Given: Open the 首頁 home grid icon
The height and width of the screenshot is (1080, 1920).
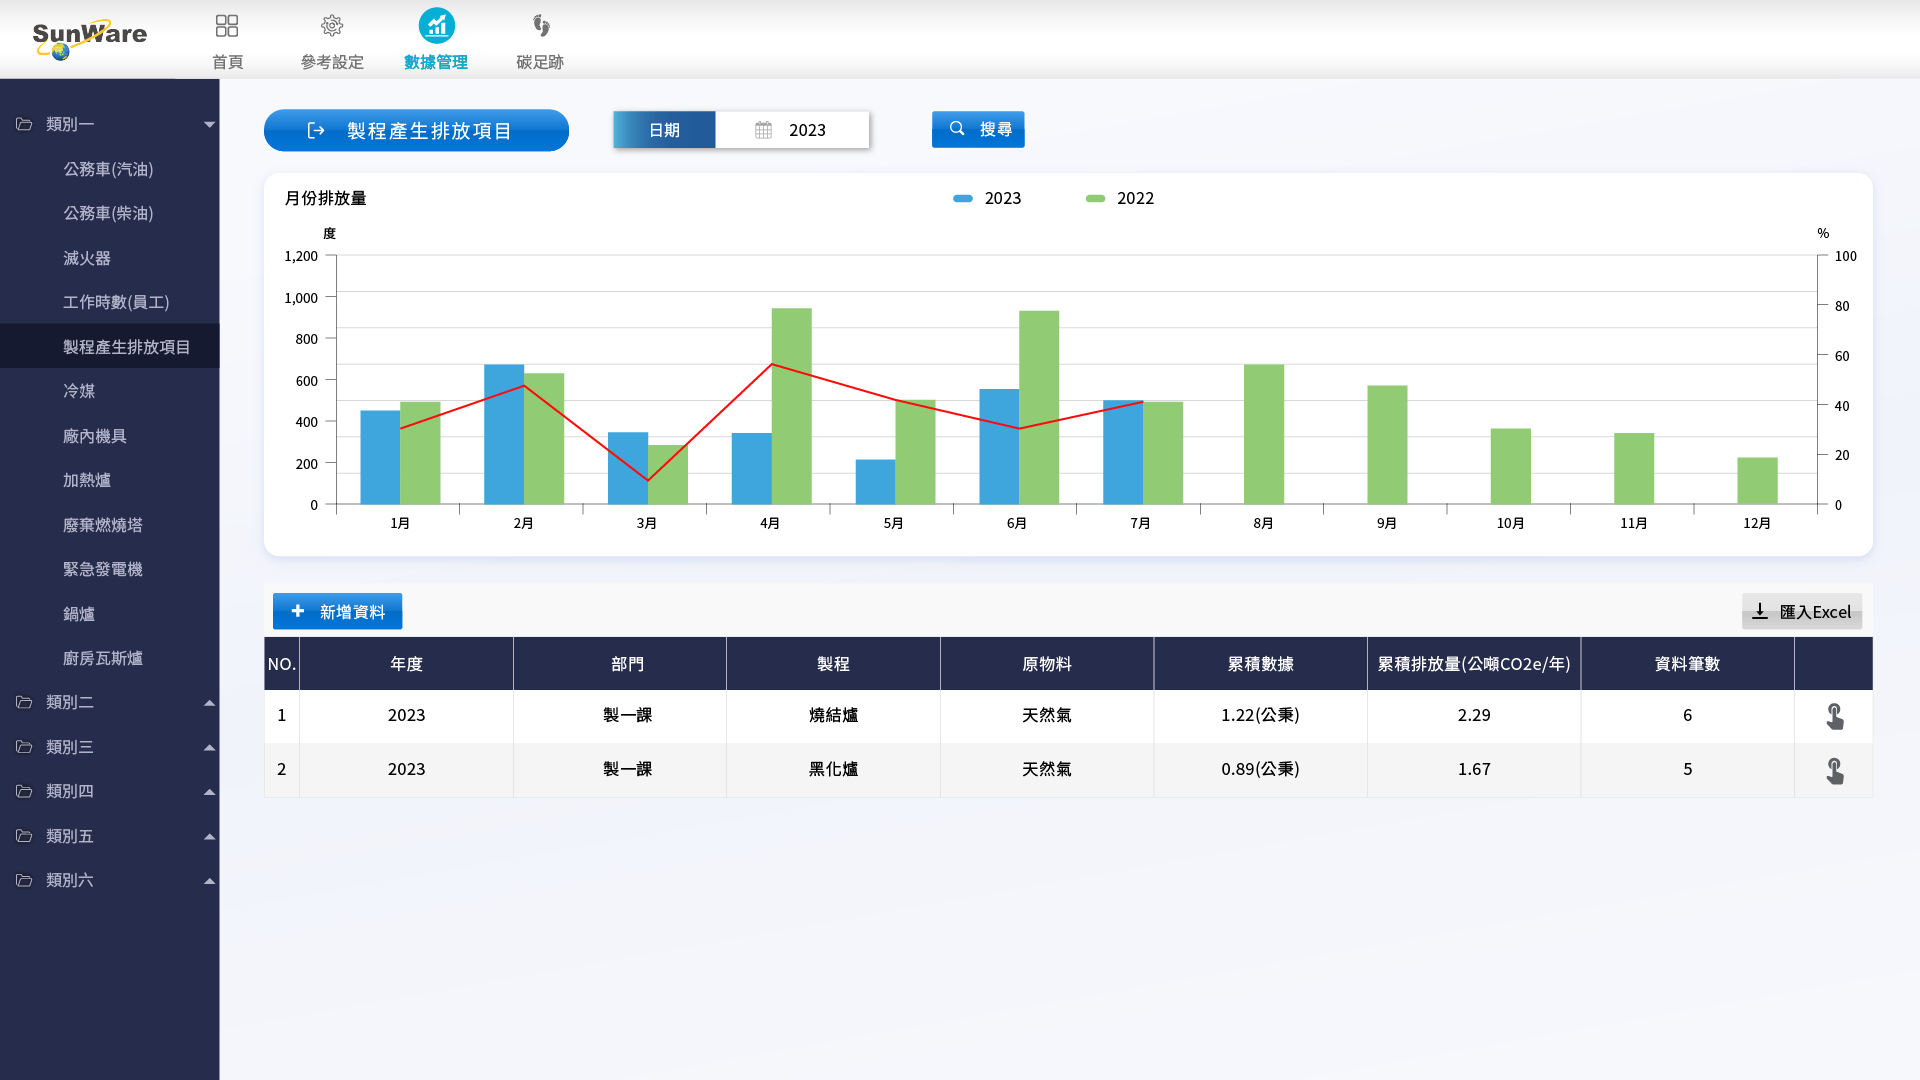Looking at the screenshot, I should (227, 26).
